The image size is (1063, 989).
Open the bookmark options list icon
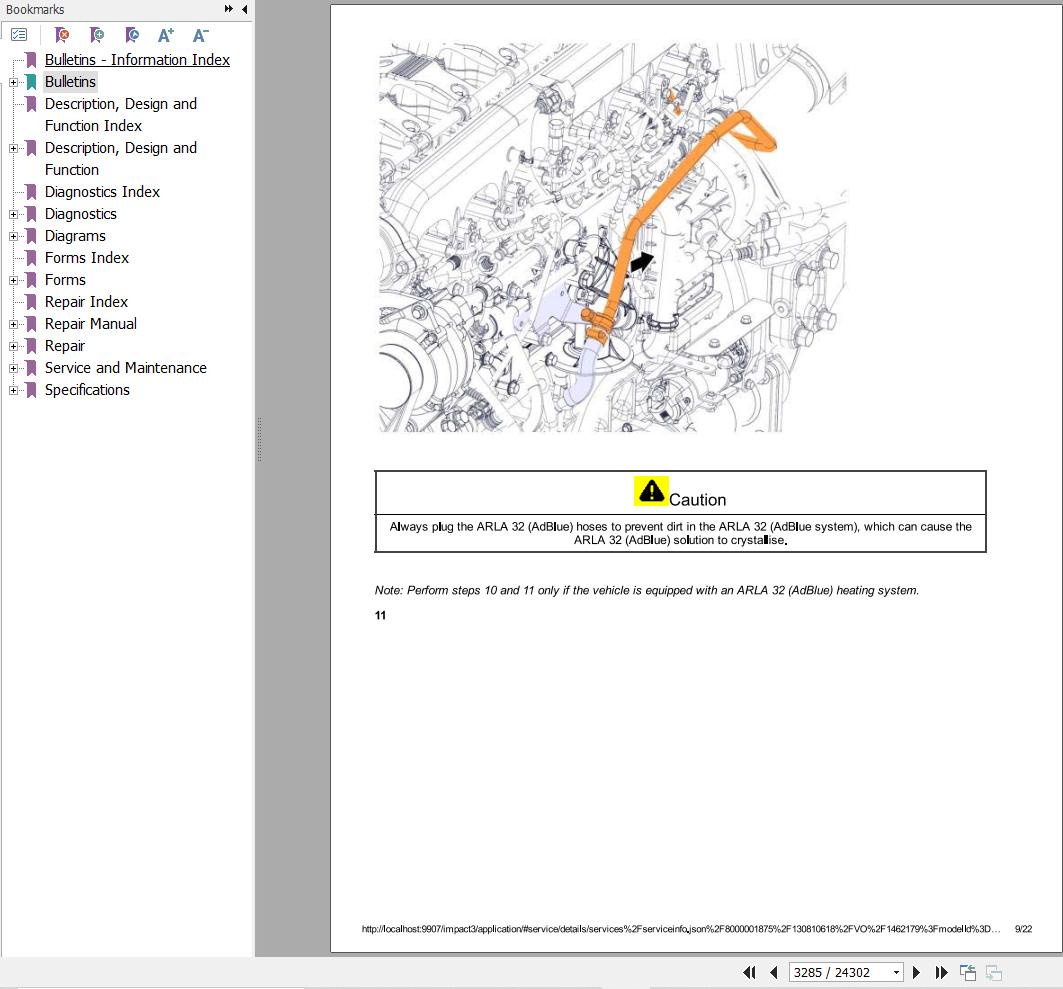(19, 35)
